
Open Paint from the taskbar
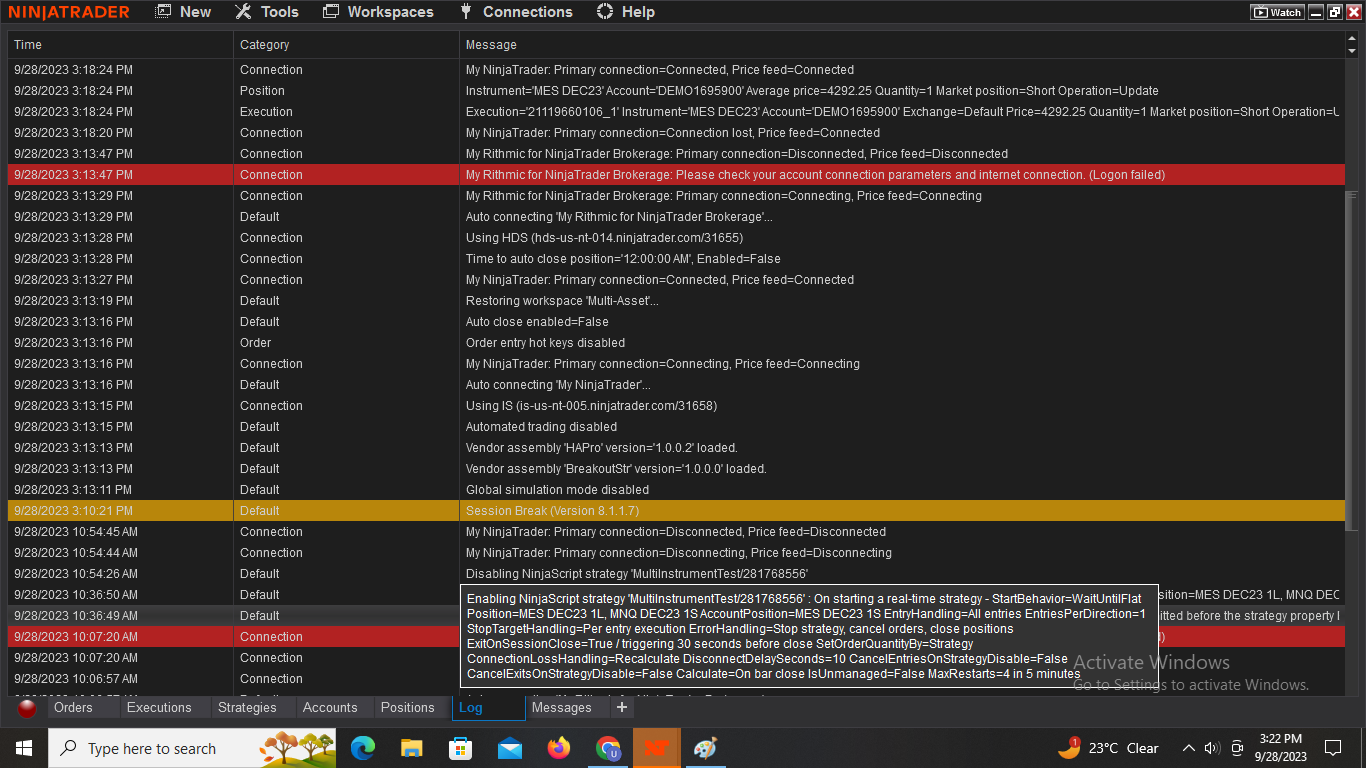coord(706,748)
